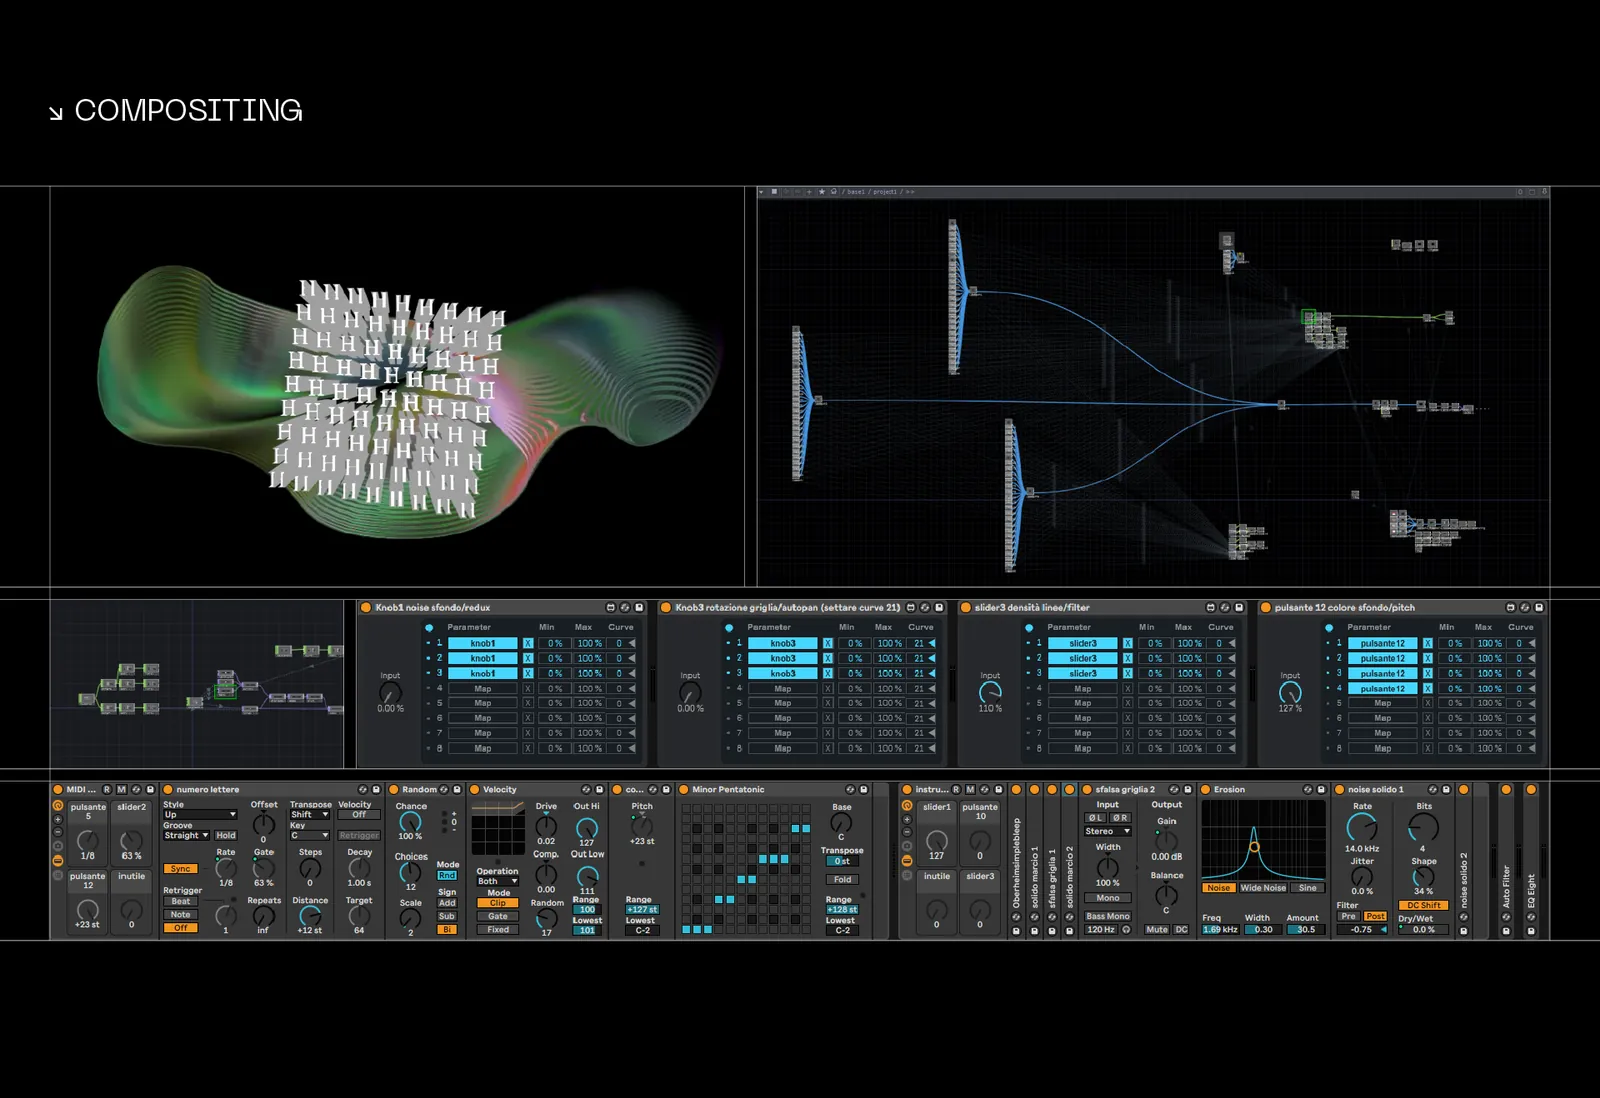Click Mute button in sfalsa griglia 2

point(1157,930)
